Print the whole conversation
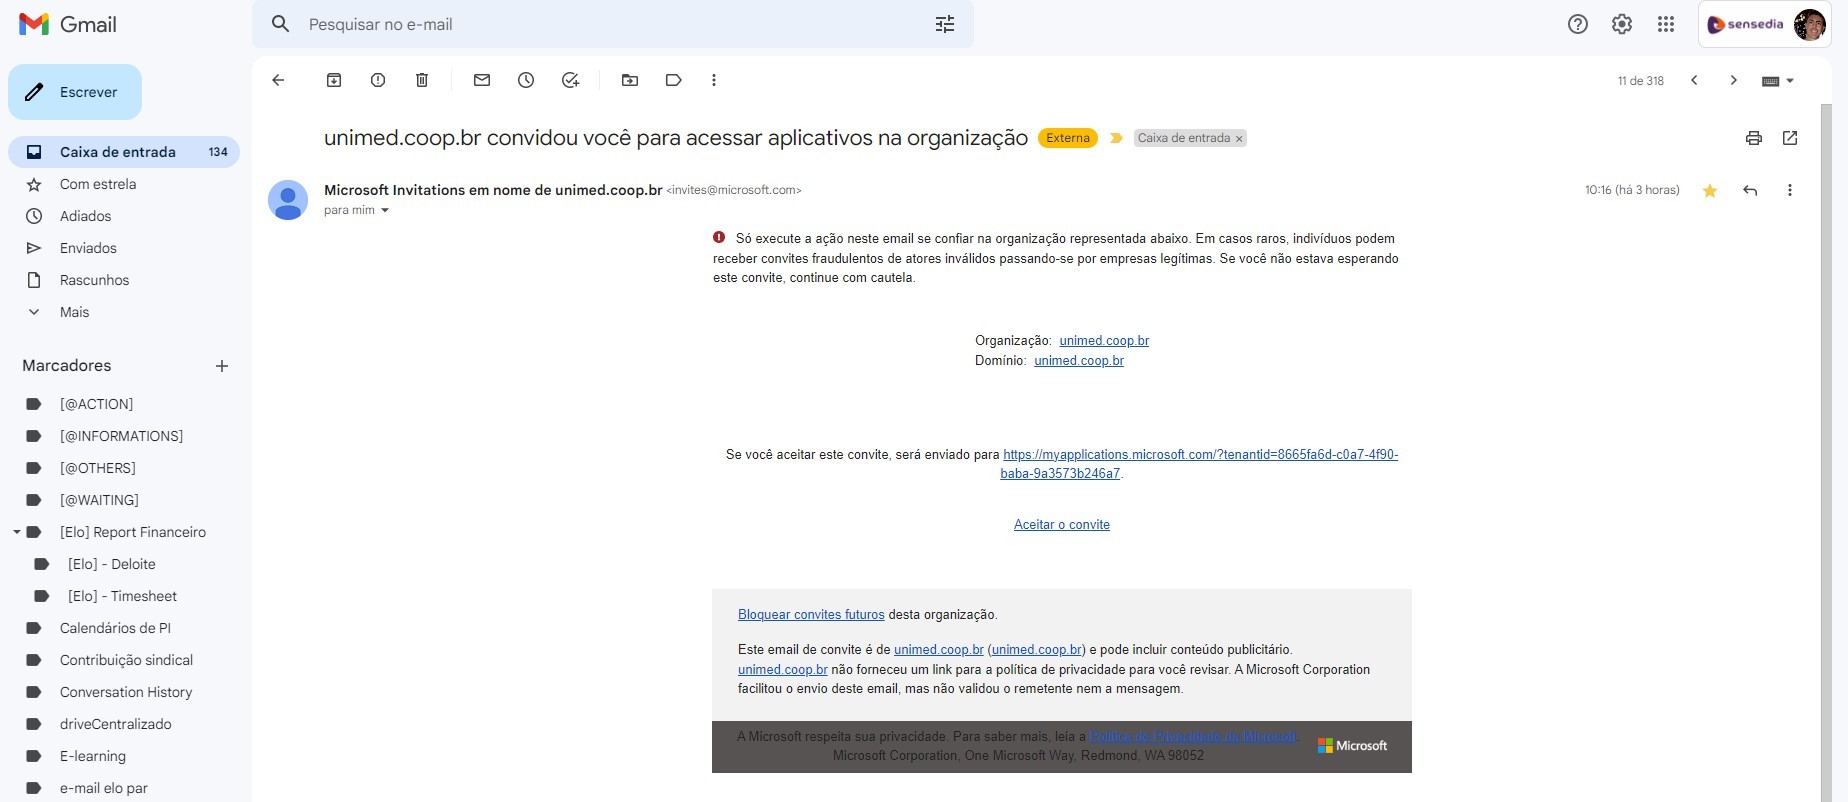Screen dimensions: 1848x802 click(1754, 138)
